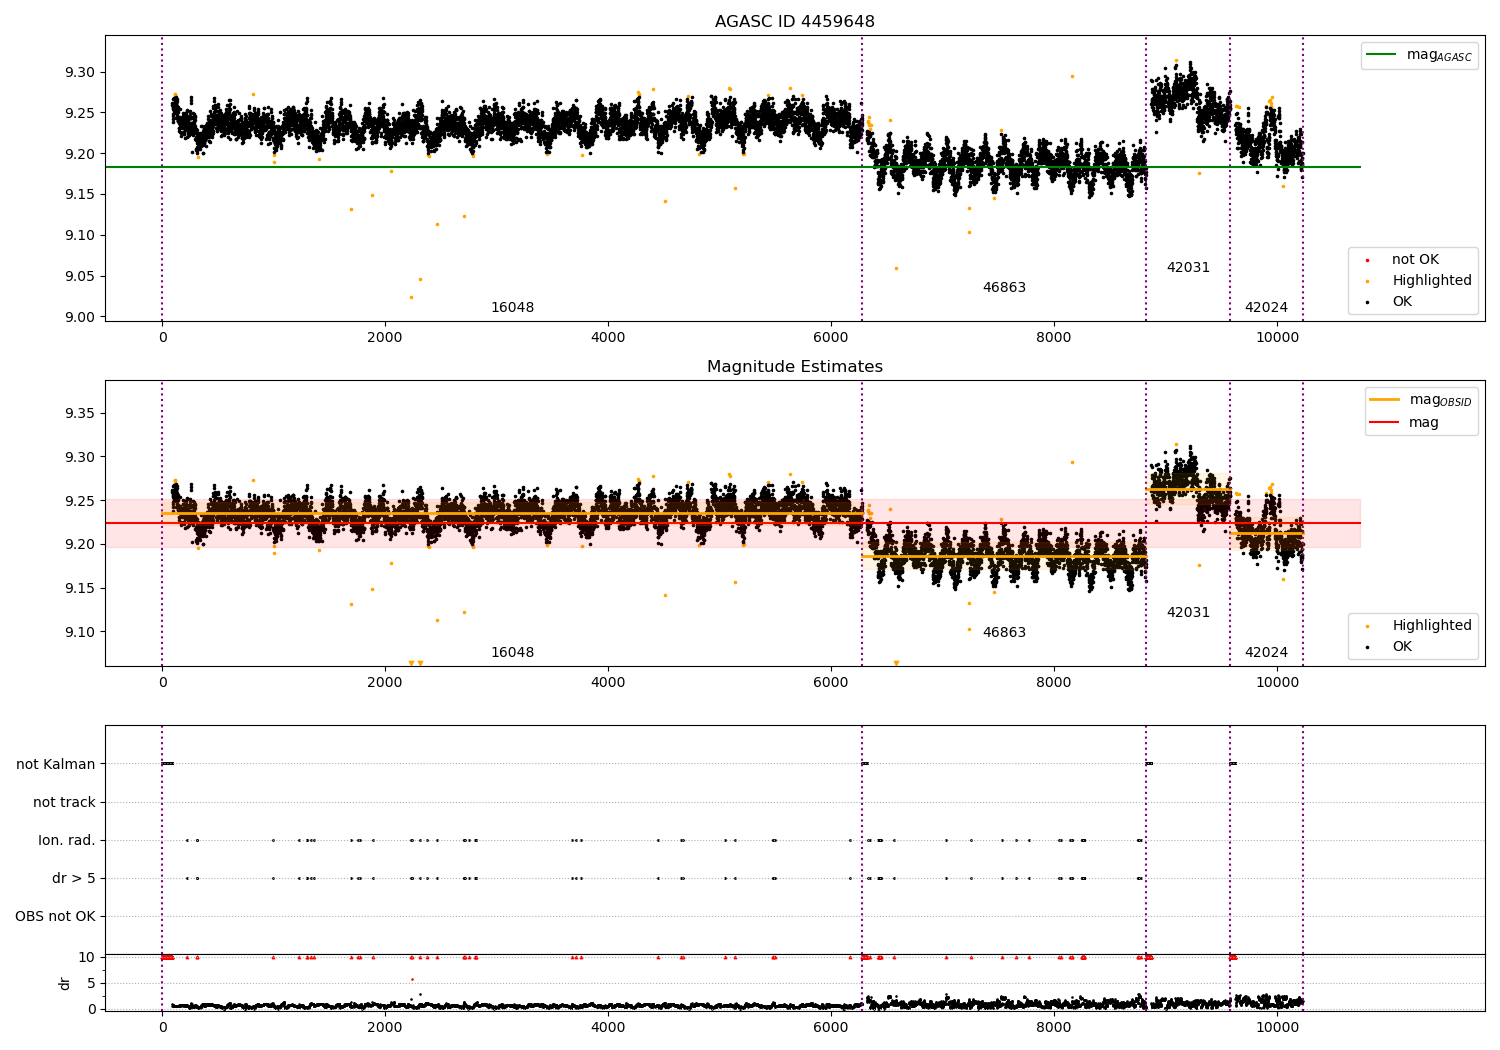
Task: Click the 'not Kalman' row label
Action: click(56, 765)
